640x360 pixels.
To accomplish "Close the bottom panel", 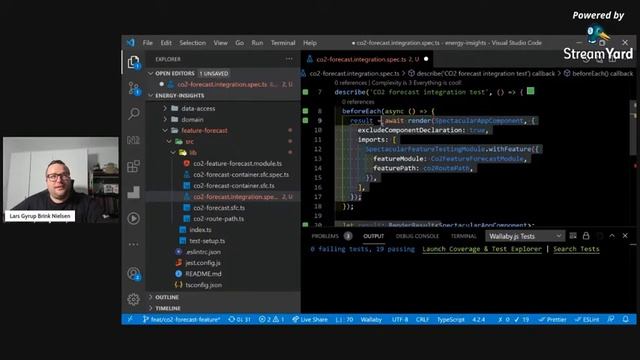I will (x=625, y=236).
